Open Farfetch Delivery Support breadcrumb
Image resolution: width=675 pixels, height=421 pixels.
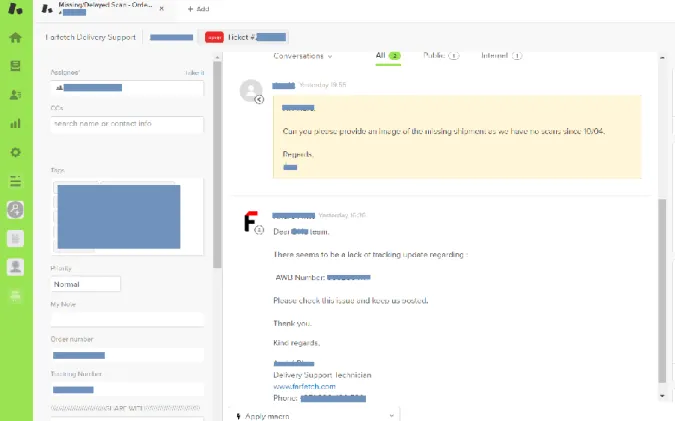pos(90,37)
